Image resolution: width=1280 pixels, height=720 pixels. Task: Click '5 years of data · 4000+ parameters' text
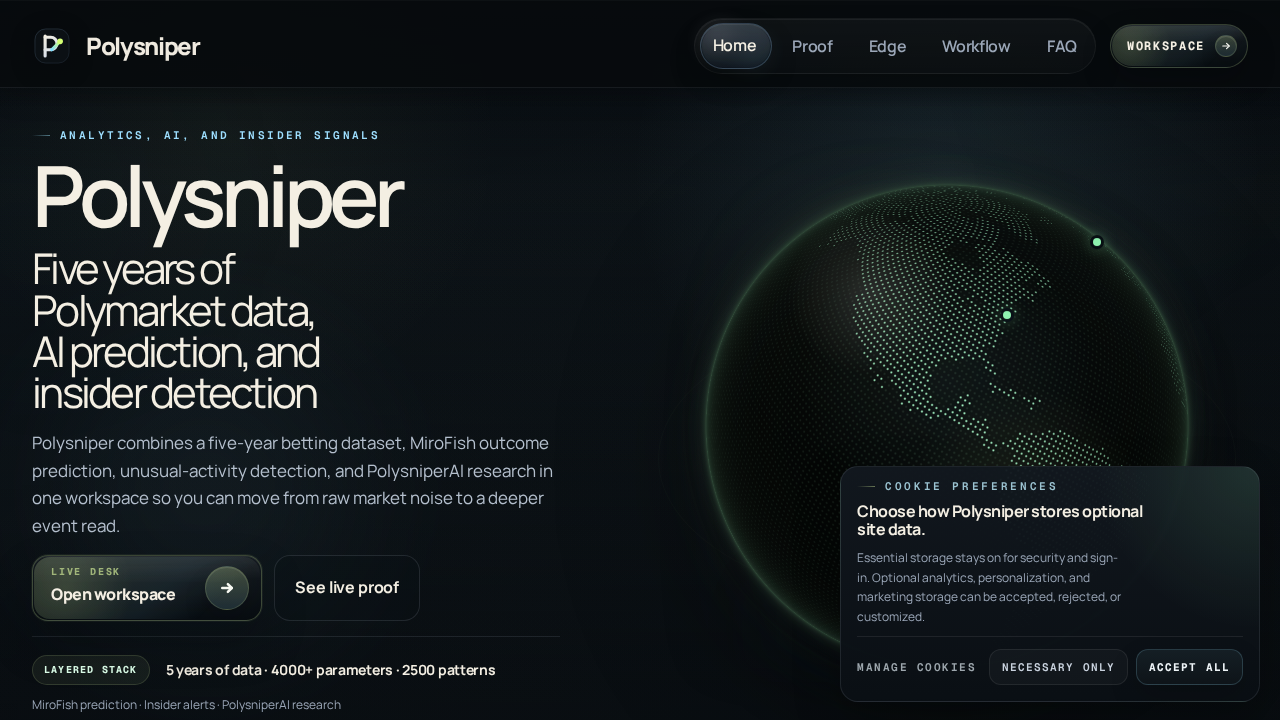click(x=330, y=670)
